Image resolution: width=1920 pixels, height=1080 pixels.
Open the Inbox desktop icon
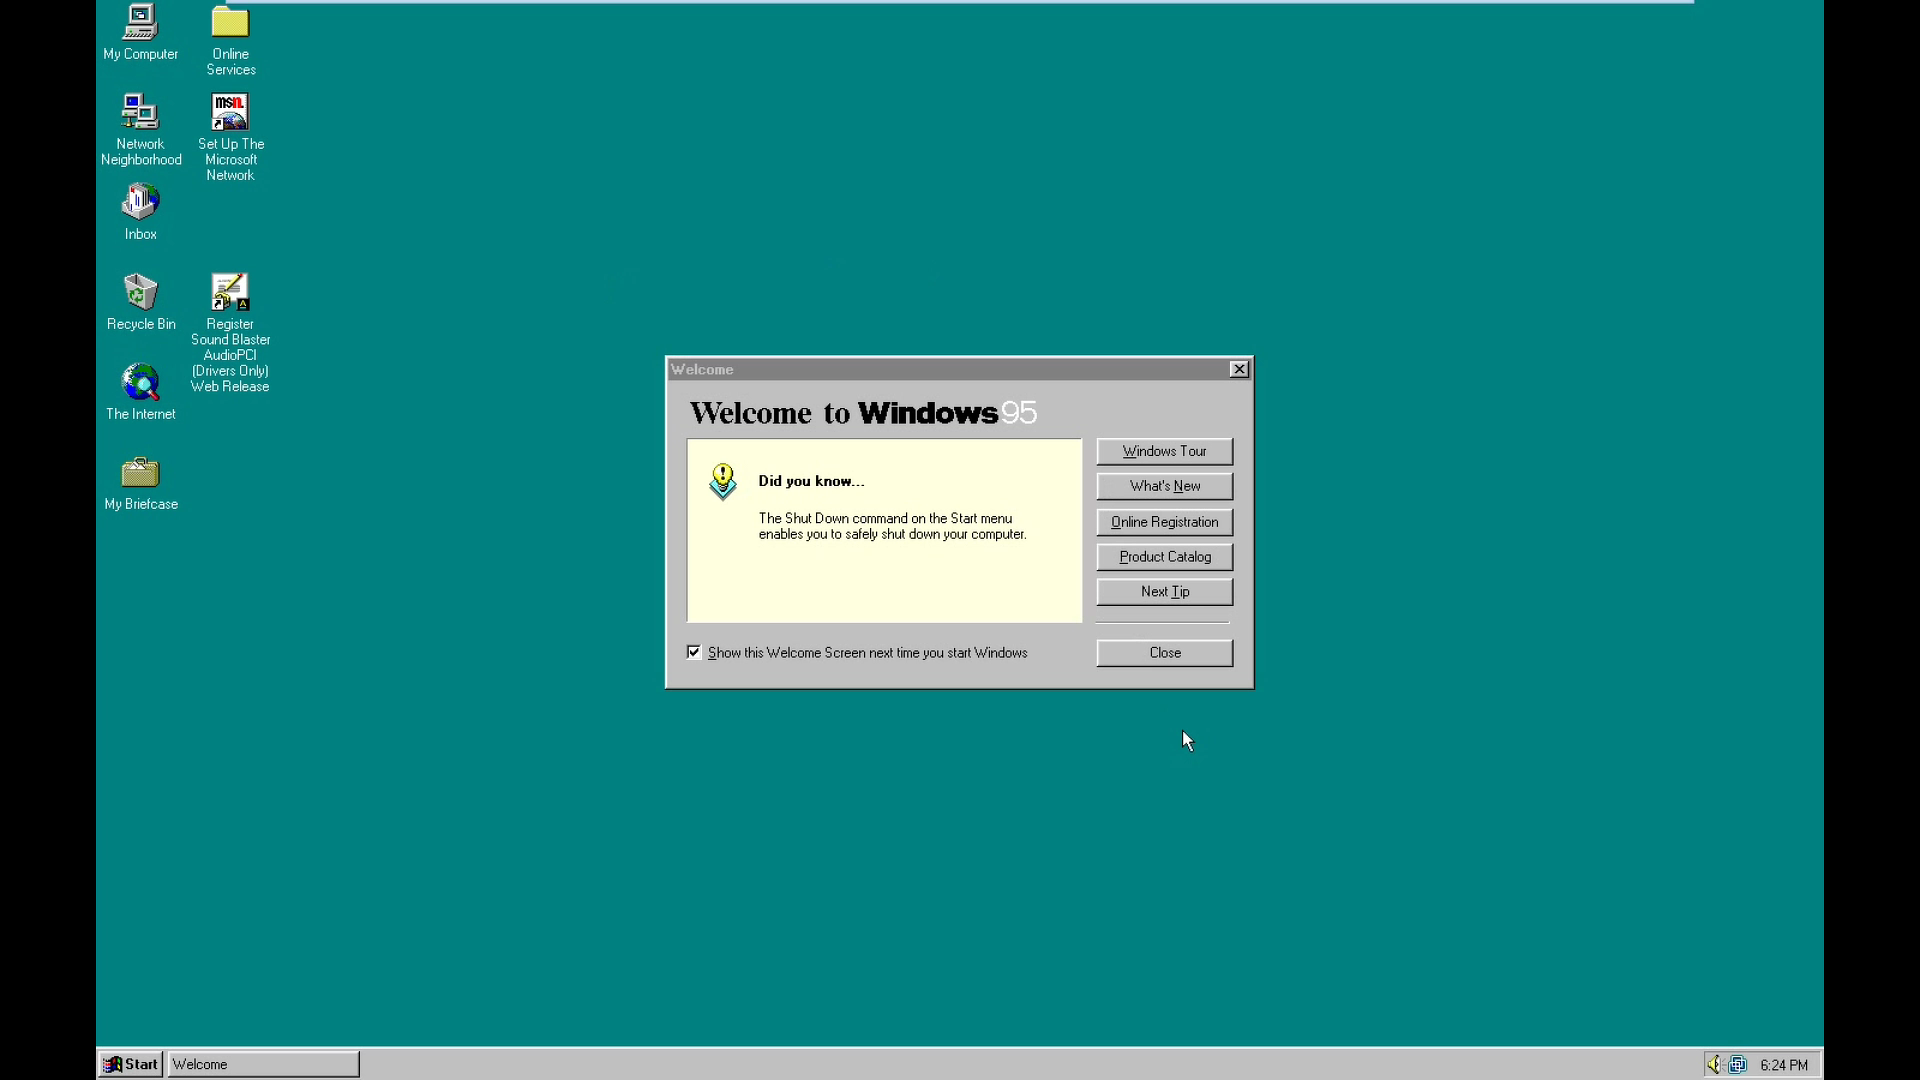point(140,203)
